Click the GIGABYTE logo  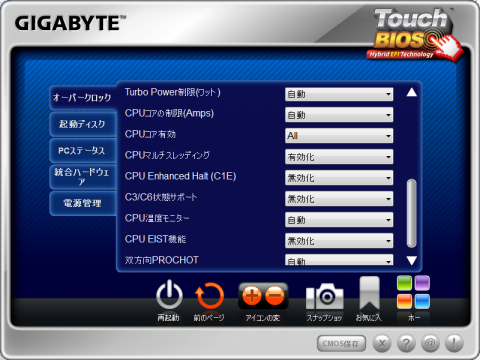pos(70,23)
